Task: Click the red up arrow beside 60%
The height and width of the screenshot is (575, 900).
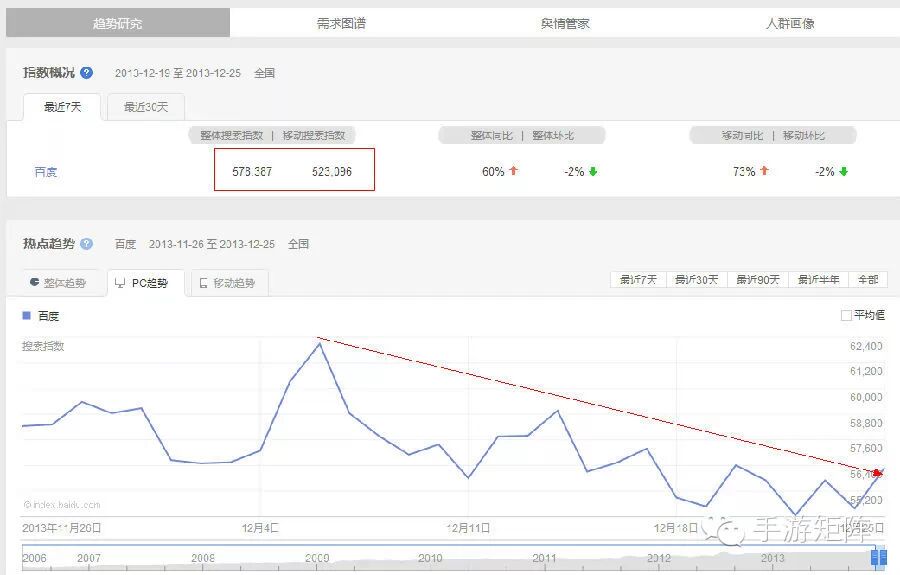Action: coord(514,170)
